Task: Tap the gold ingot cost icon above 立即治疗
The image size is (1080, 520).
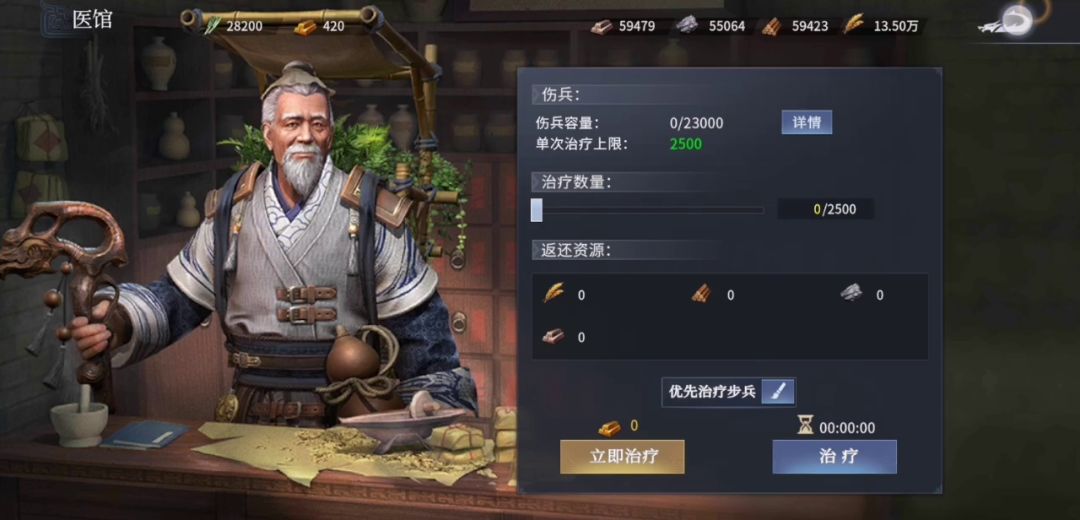Action: (609, 428)
